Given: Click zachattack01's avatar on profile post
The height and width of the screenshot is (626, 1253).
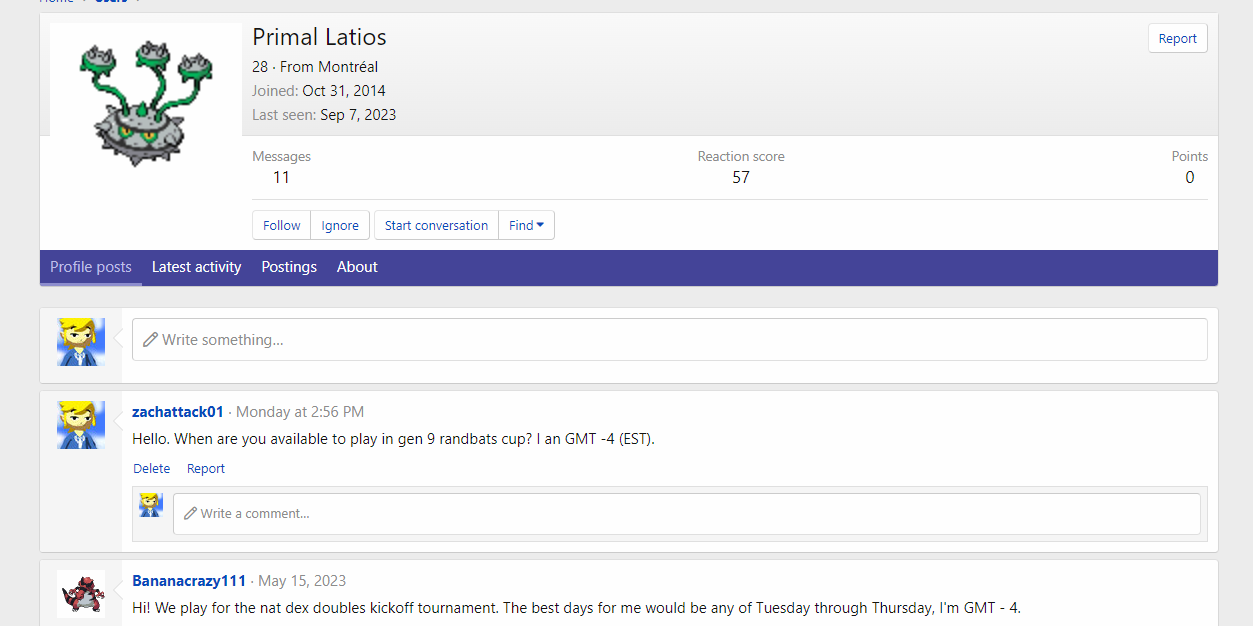Looking at the screenshot, I should pyautogui.click(x=81, y=425).
